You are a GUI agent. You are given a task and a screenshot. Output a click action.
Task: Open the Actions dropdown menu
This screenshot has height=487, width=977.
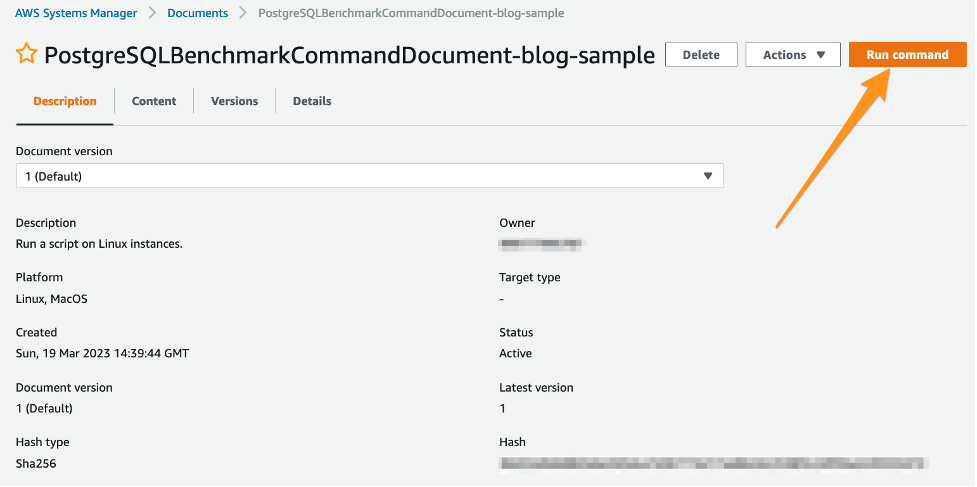click(x=793, y=55)
